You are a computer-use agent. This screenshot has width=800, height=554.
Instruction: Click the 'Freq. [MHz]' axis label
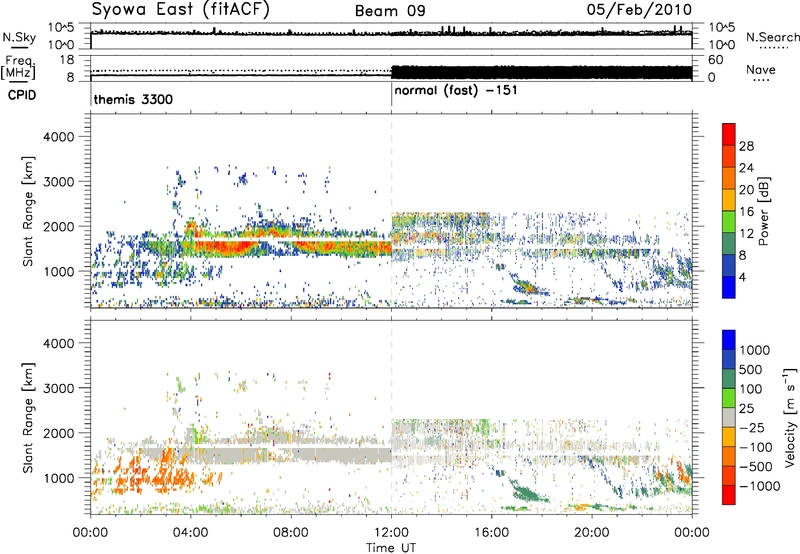pos(18,67)
